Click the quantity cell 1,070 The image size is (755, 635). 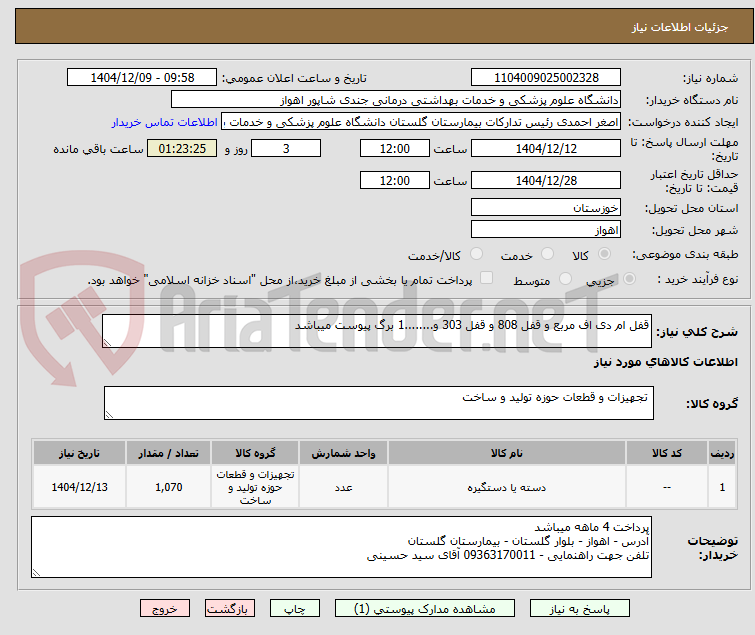[169, 487]
